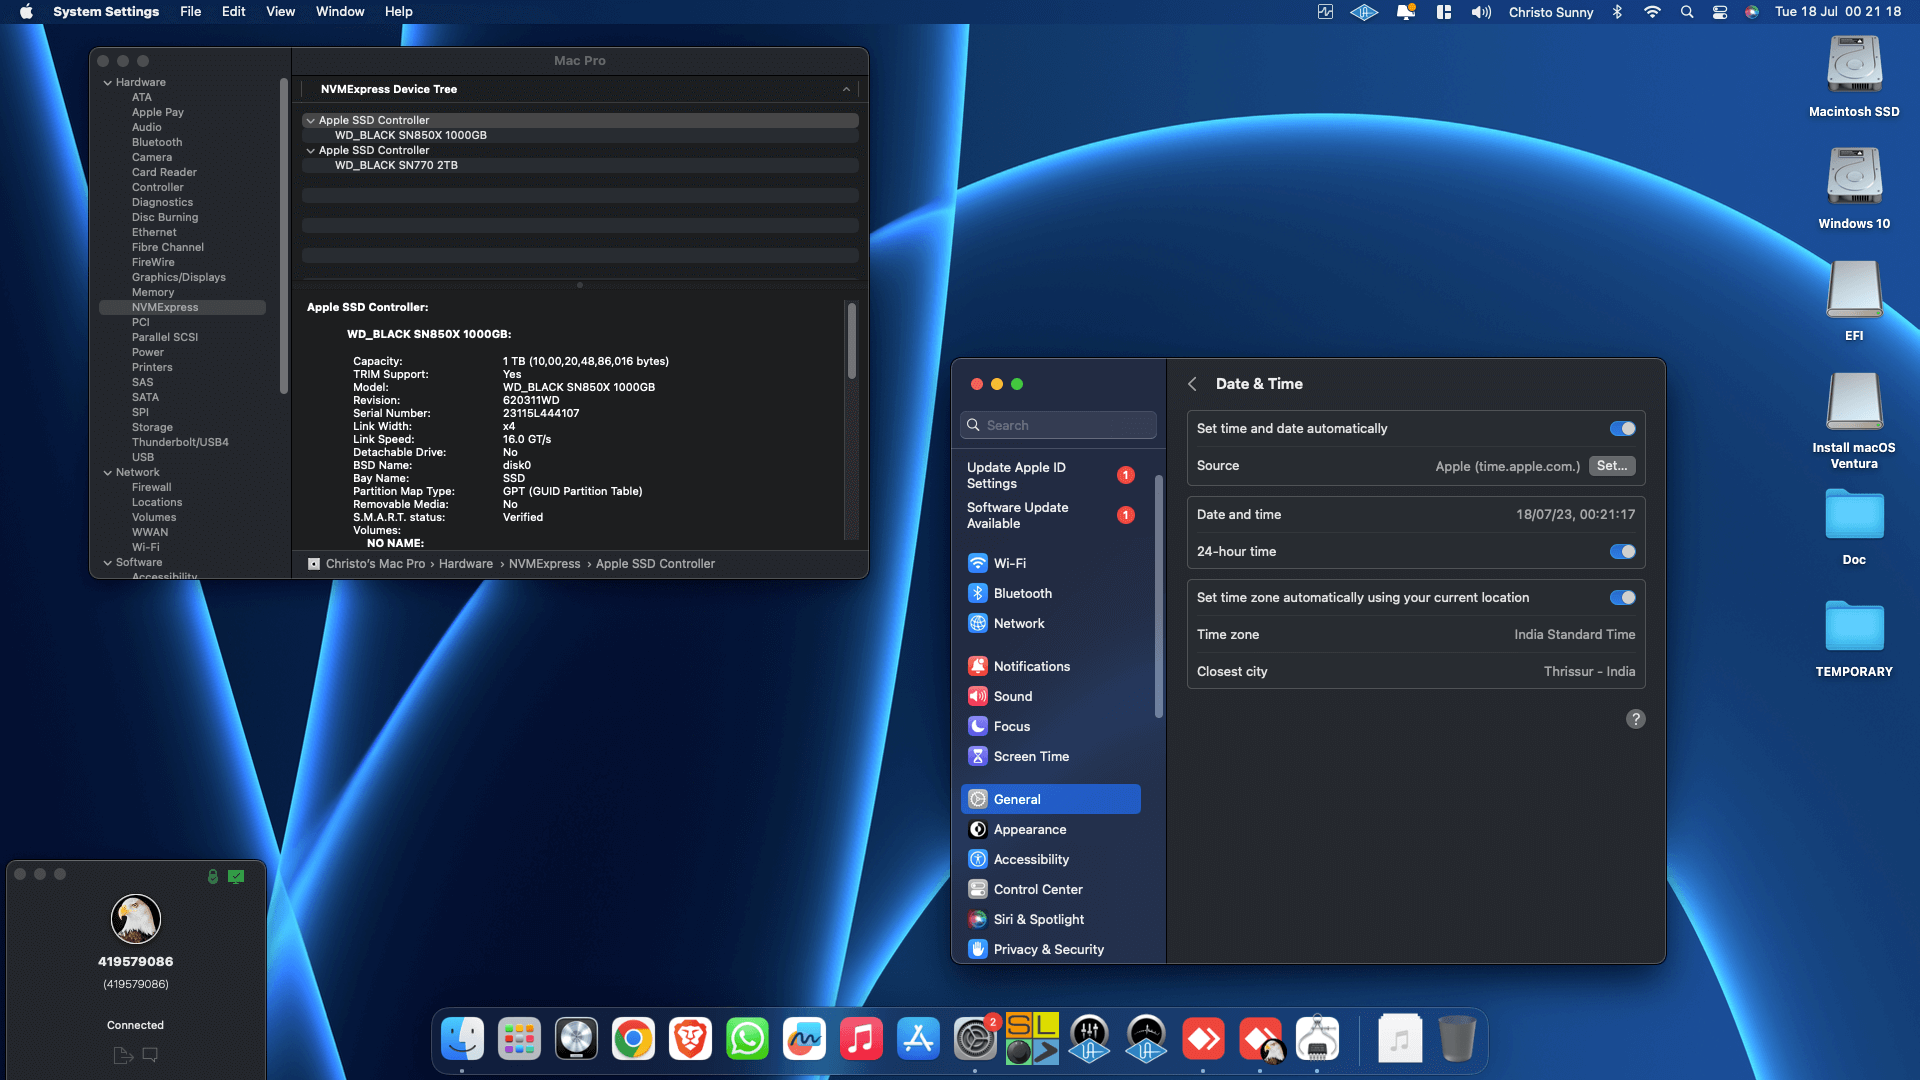Launch Logic Pro from the Dock
Screen dimensions: 1920x1080
pyautogui.click(x=576, y=1040)
